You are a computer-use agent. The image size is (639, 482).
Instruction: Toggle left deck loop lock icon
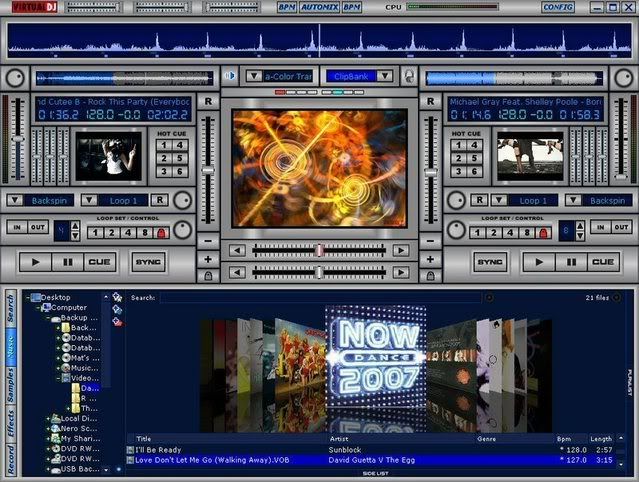click(161, 233)
